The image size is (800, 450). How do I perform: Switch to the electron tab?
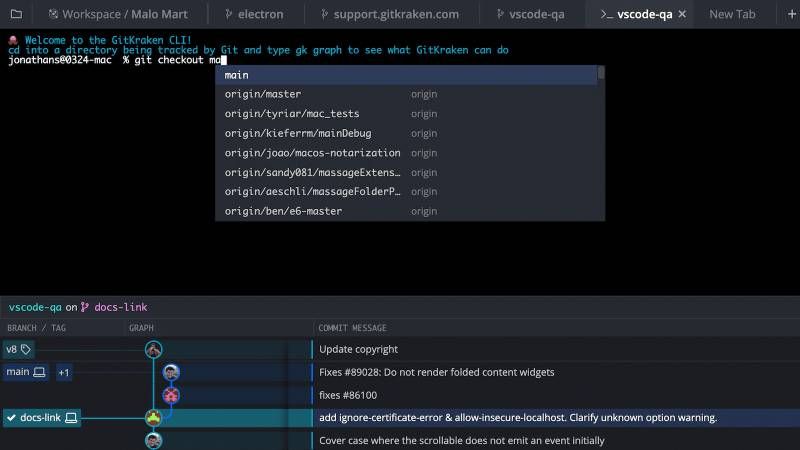click(254, 14)
